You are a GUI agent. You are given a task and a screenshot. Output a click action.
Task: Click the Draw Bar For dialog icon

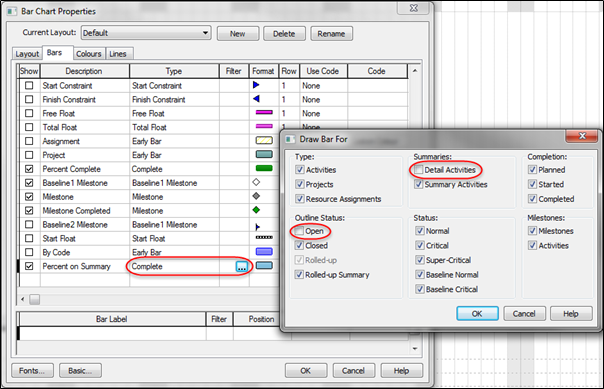pyautogui.click(x=290, y=139)
